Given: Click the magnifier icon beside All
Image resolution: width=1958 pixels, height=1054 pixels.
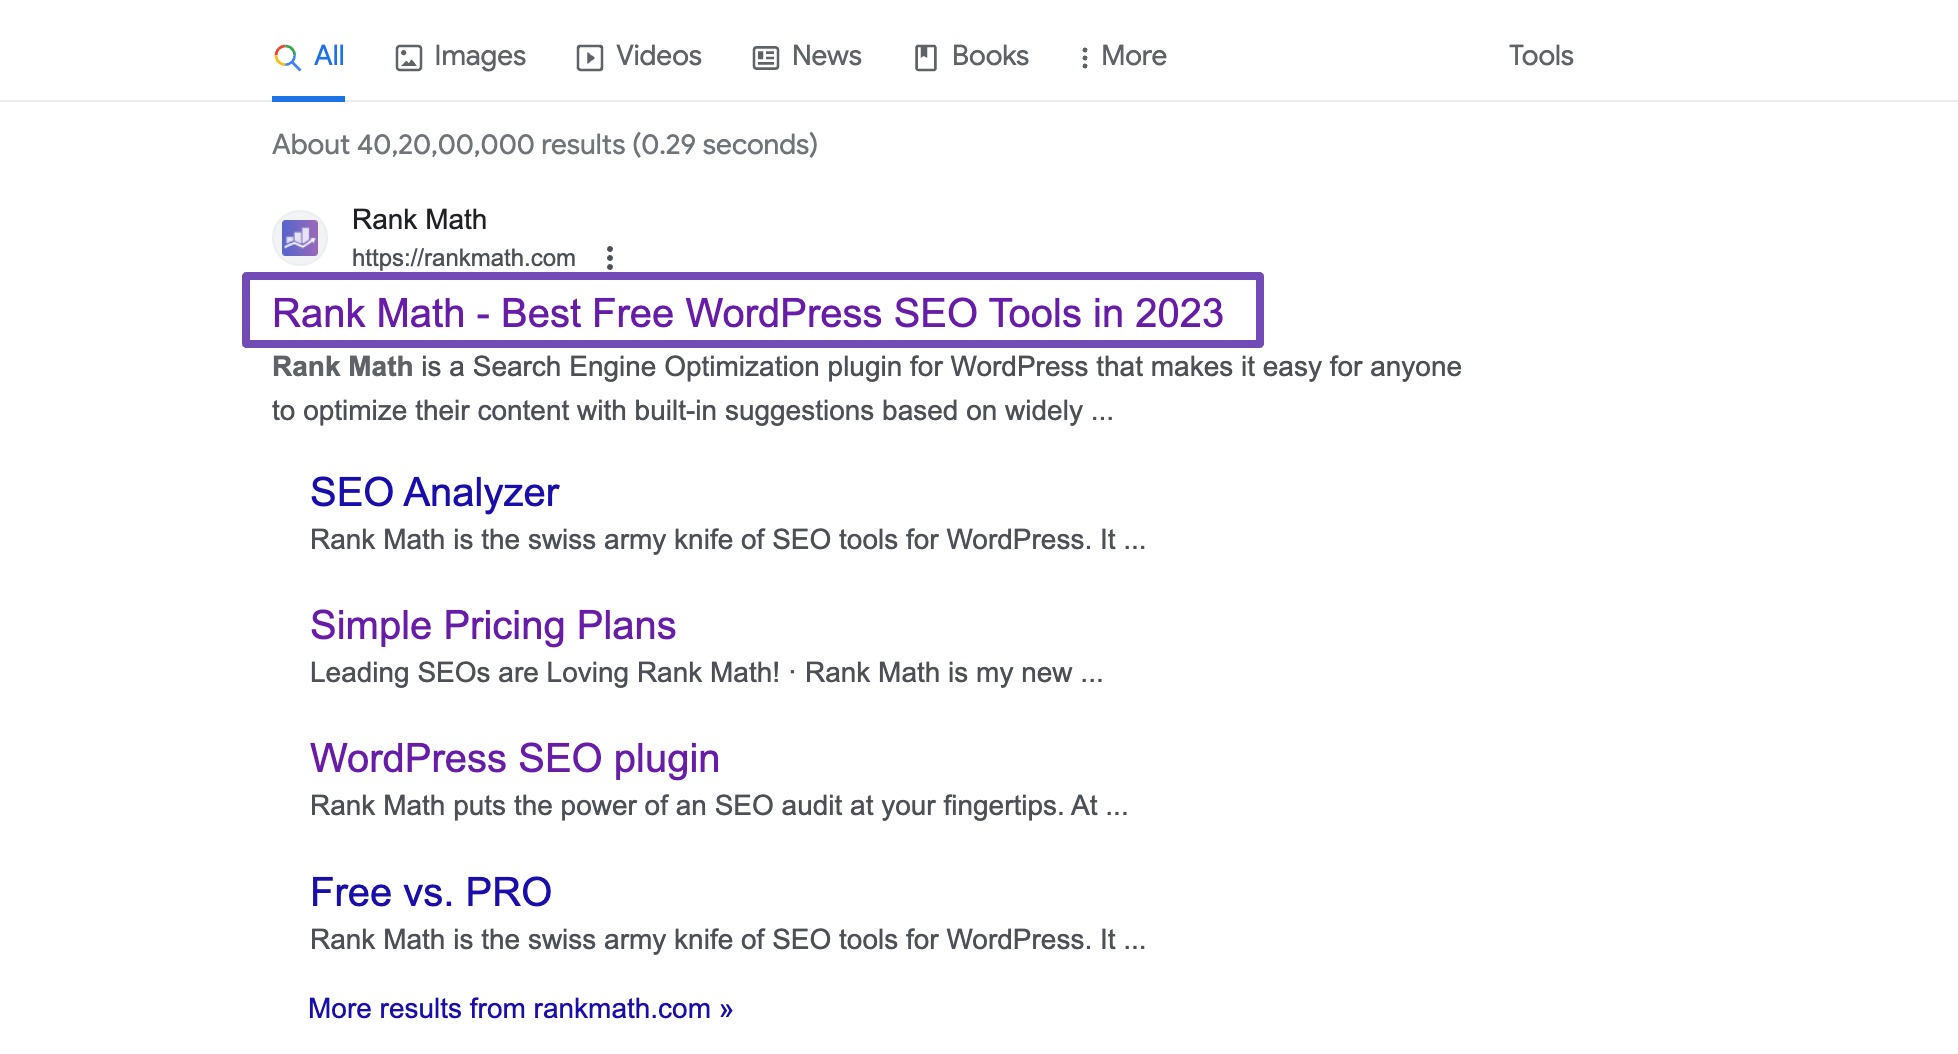Looking at the screenshot, I should (287, 57).
